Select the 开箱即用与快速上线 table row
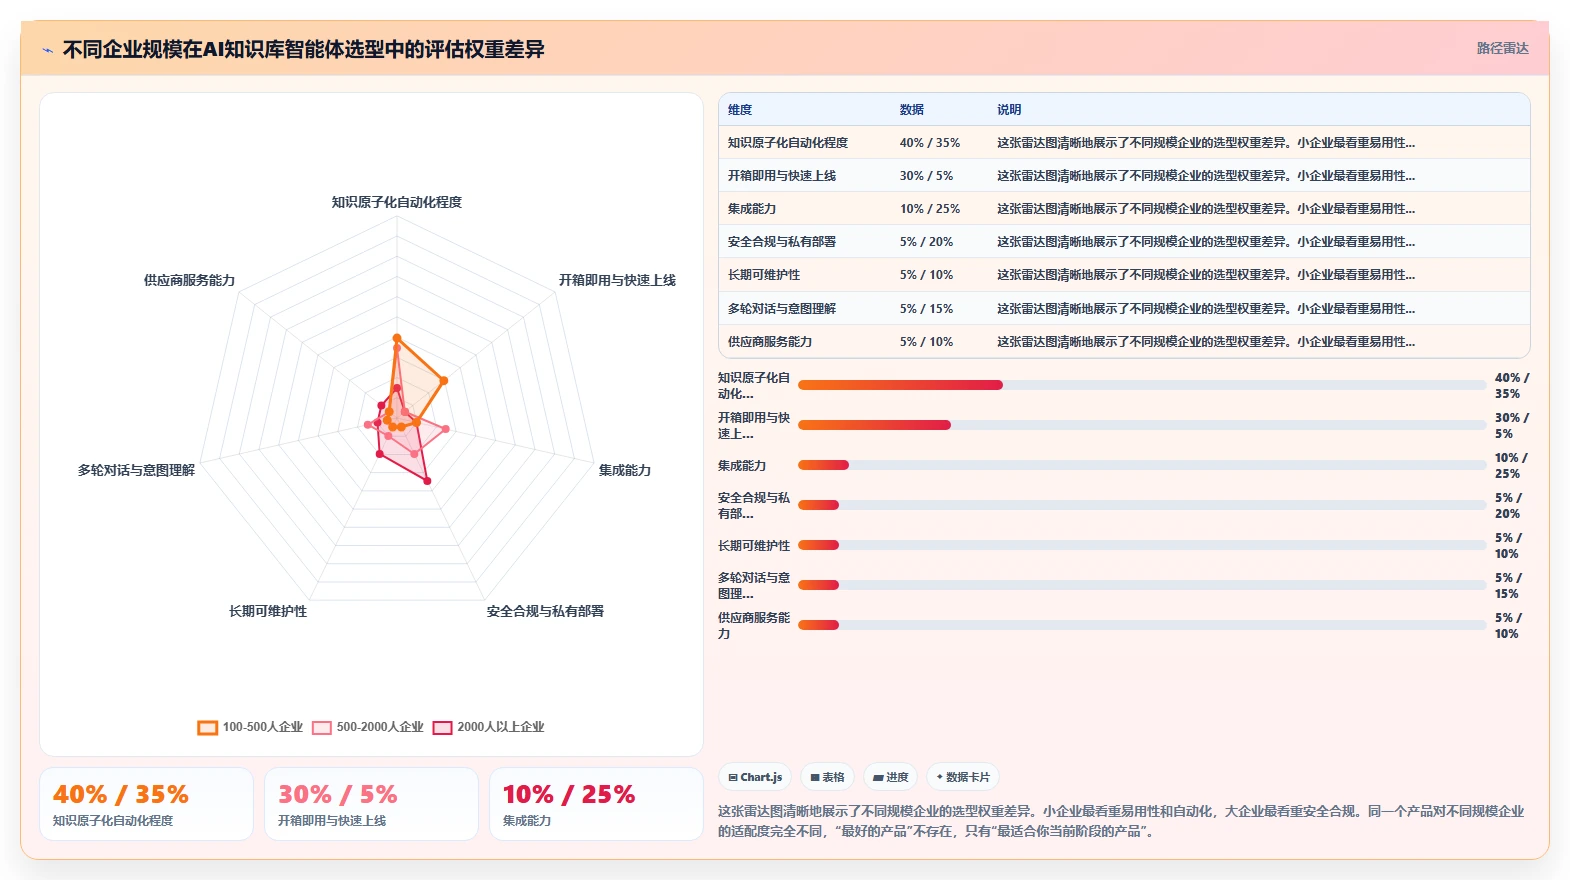The width and height of the screenshot is (1570, 880). 1124,176
